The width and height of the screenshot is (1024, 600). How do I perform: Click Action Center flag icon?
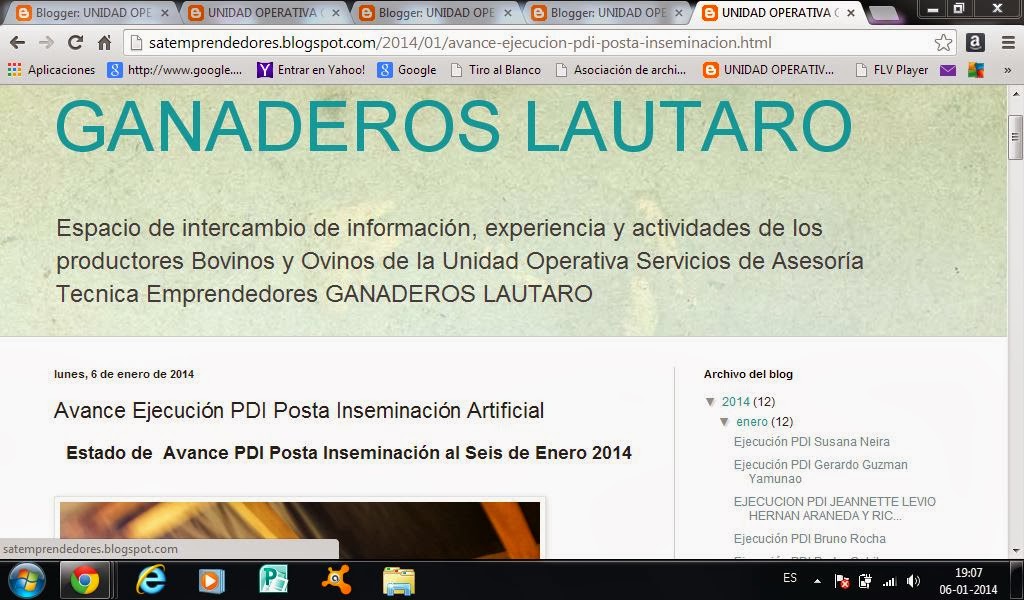tap(842, 580)
